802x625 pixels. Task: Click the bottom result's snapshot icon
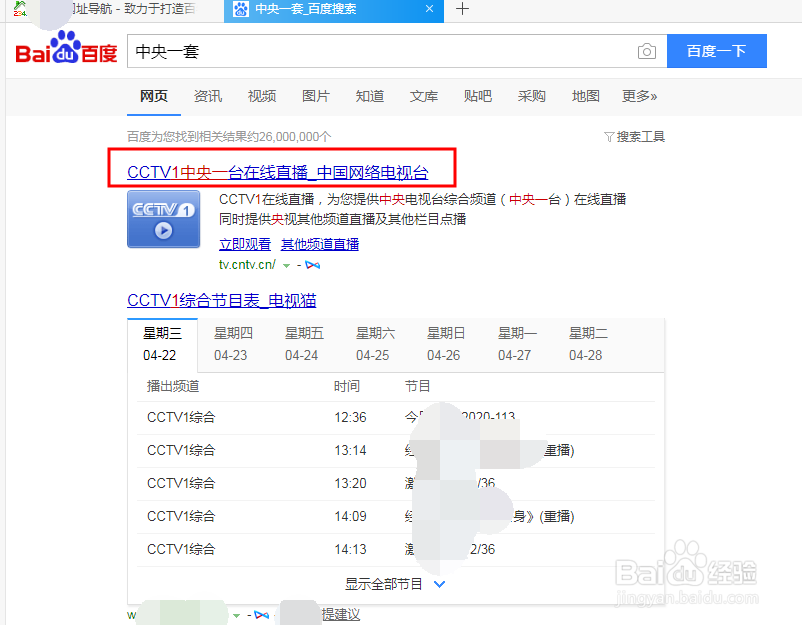(261, 615)
